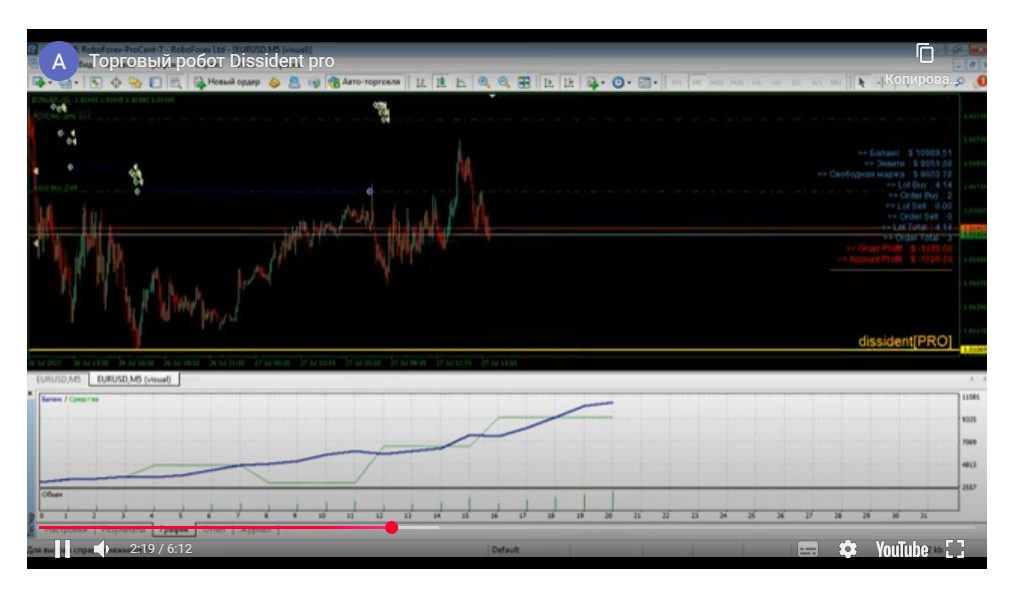Expand the profiles dropdown arrow
Image resolution: width=1022 pixels, height=590 pixels.
click(76, 83)
